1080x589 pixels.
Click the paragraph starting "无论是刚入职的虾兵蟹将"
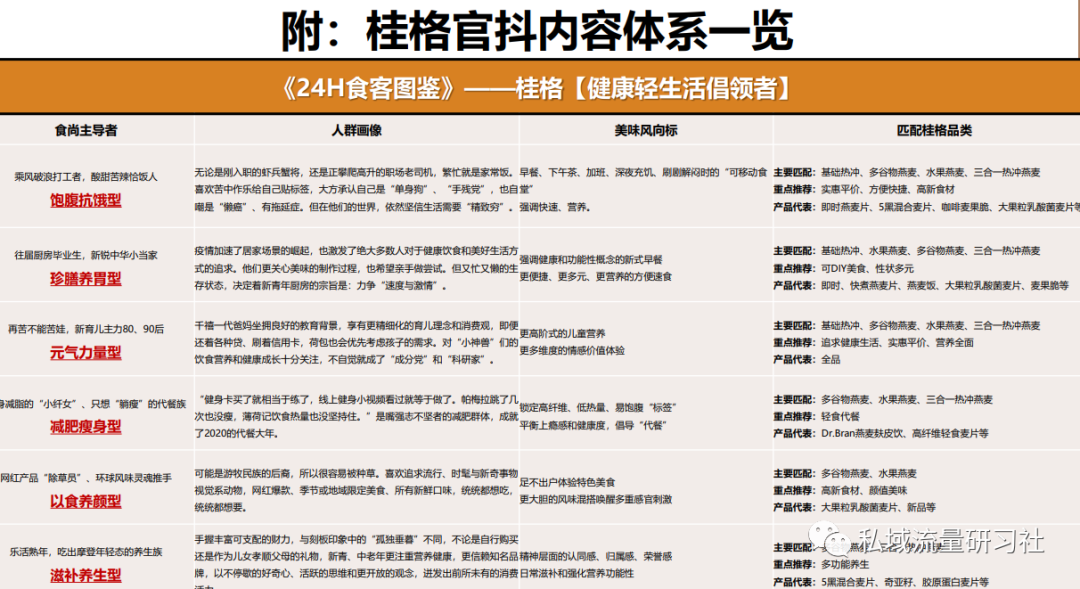coord(356,189)
